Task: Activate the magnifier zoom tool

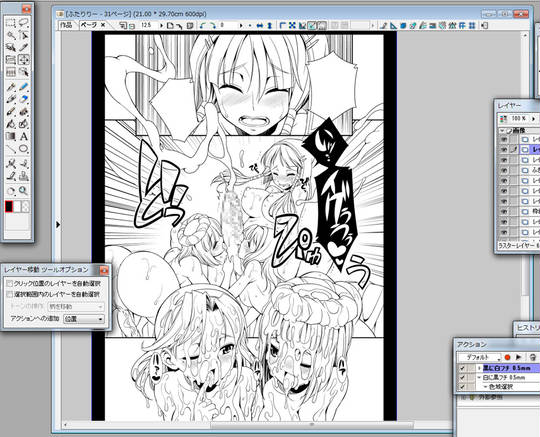Action: 23,190
